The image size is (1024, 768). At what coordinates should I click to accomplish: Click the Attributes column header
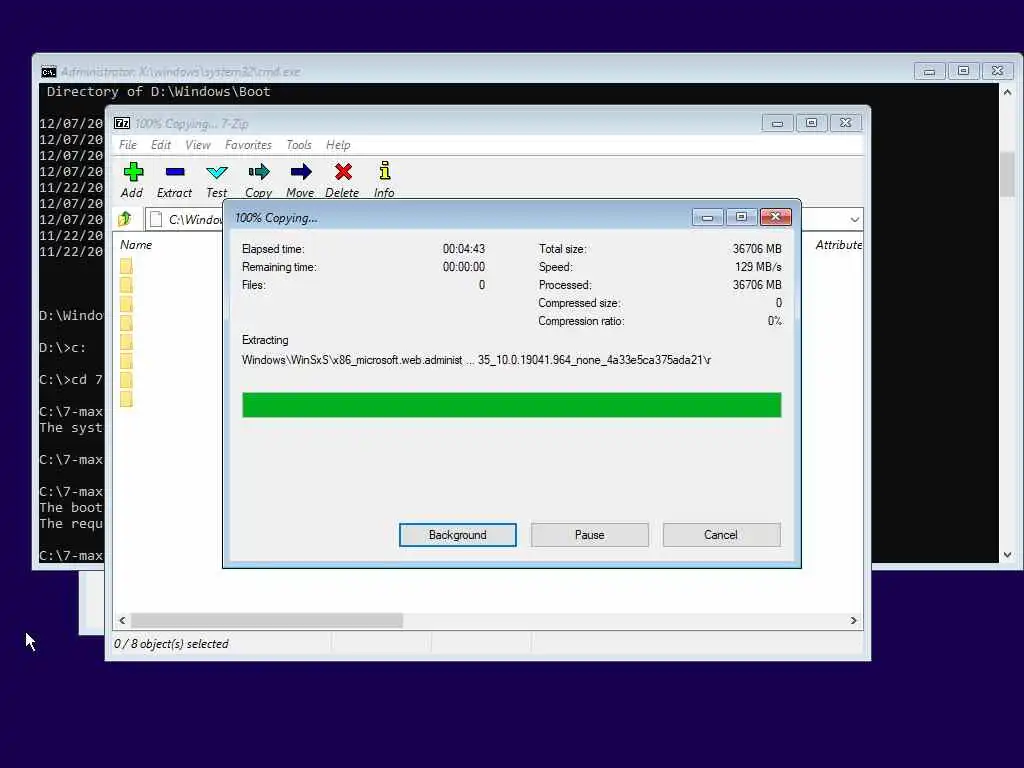pyautogui.click(x=839, y=245)
